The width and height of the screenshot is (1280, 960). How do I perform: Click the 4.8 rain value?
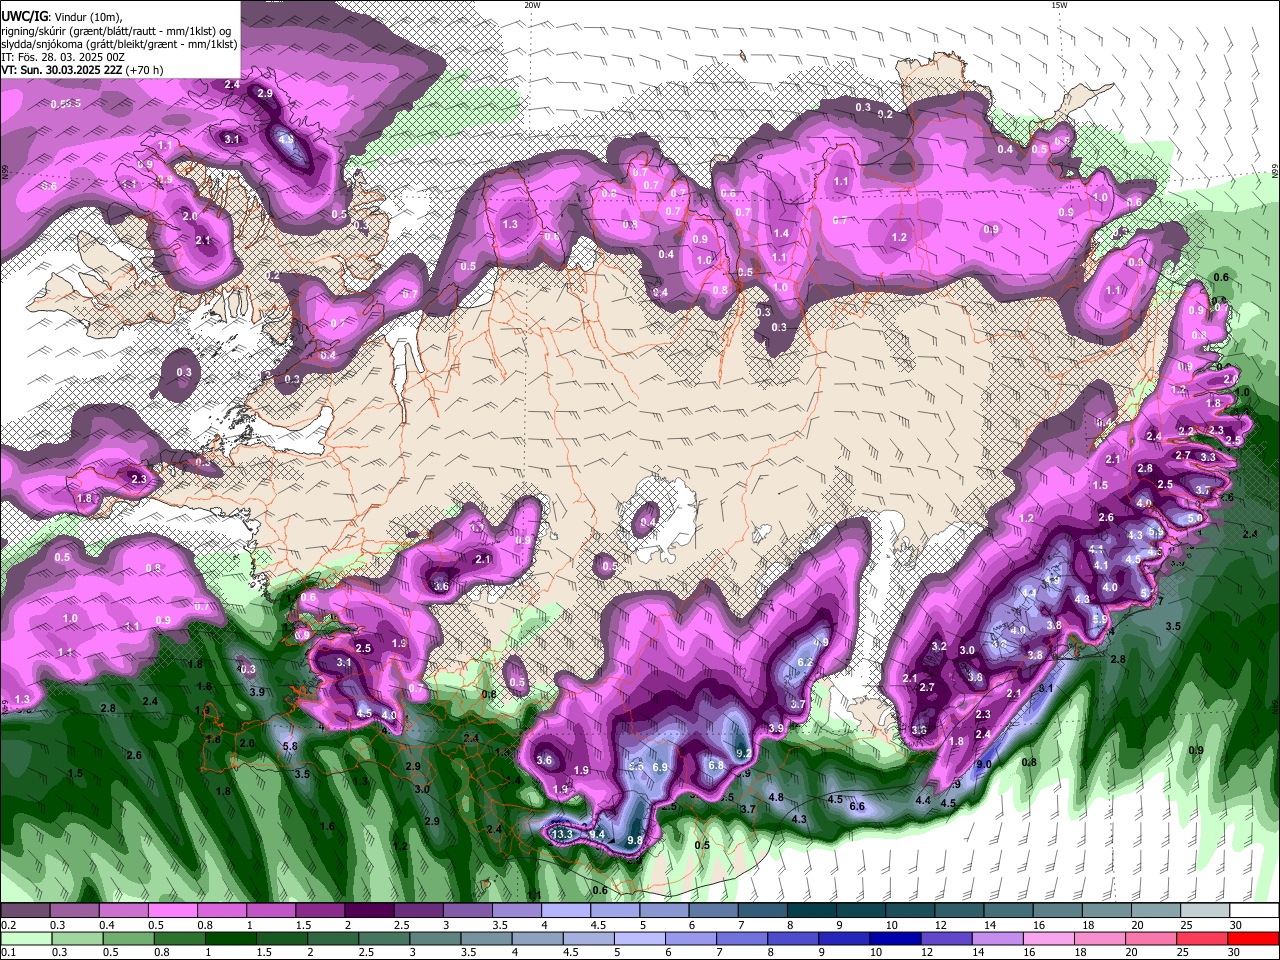(x=776, y=797)
